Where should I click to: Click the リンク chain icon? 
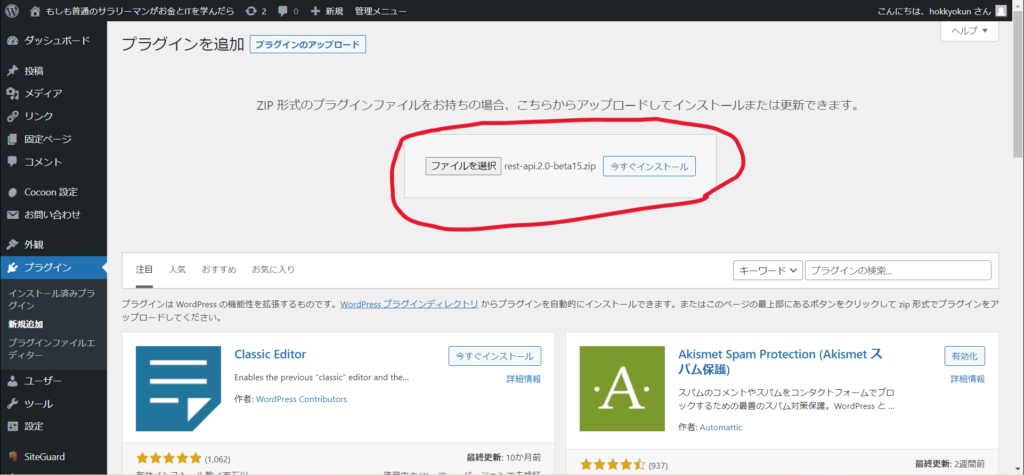[x=12, y=116]
